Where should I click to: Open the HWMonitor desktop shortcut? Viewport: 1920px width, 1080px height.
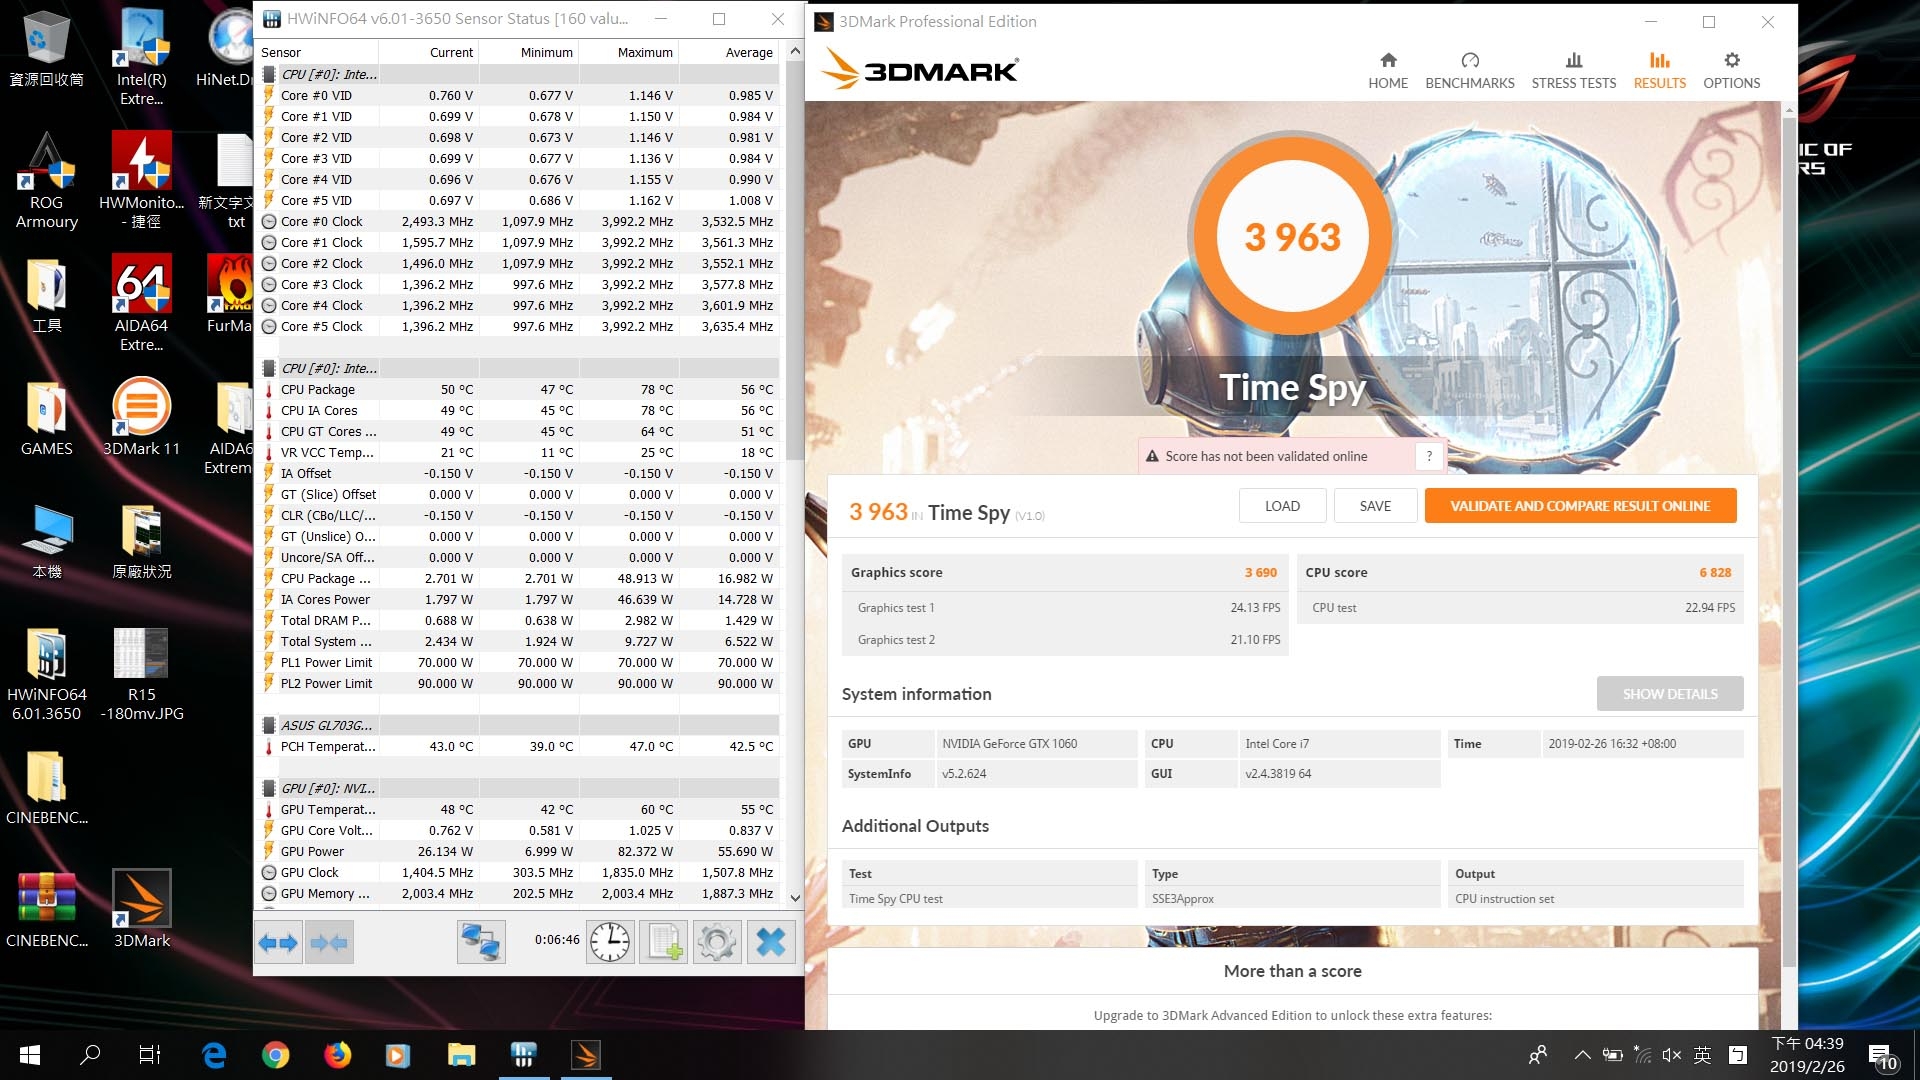click(x=141, y=182)
